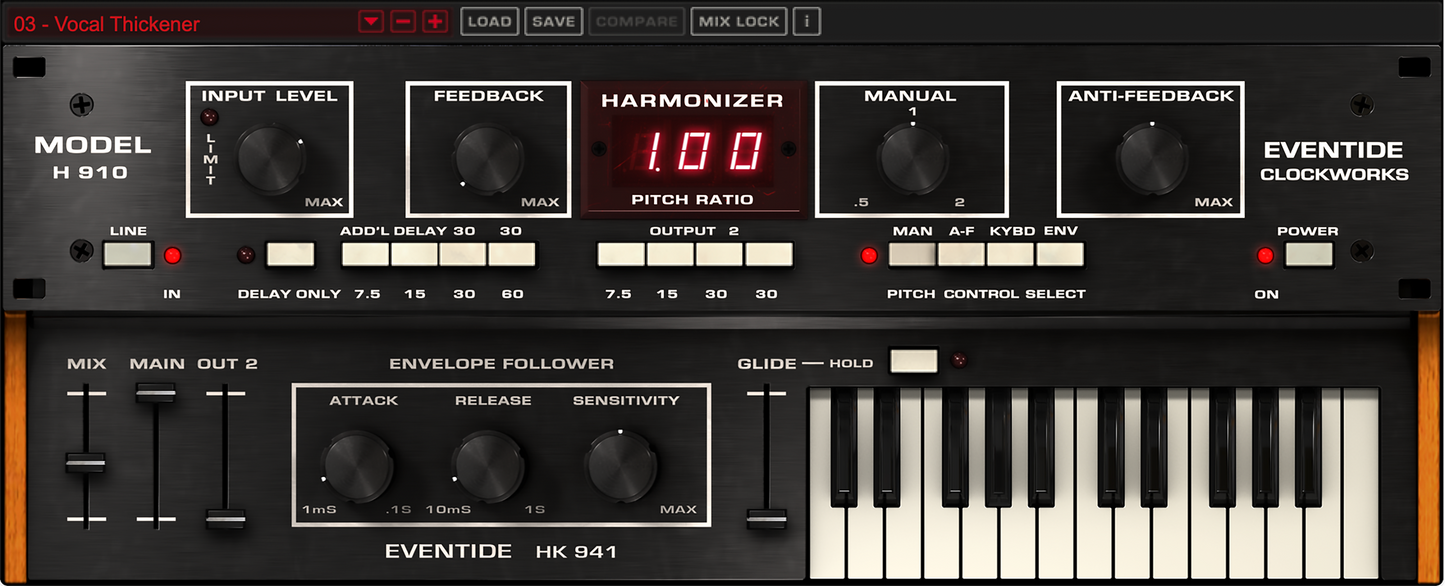Switch the POWER button on
Viewport: 1445px width, 586px height.
(x=1309, y=256)
